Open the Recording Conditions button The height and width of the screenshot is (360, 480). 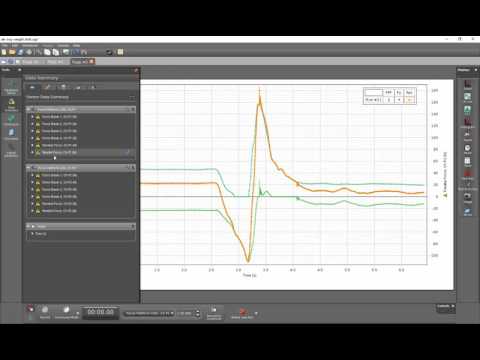click(x=214, y=313)
